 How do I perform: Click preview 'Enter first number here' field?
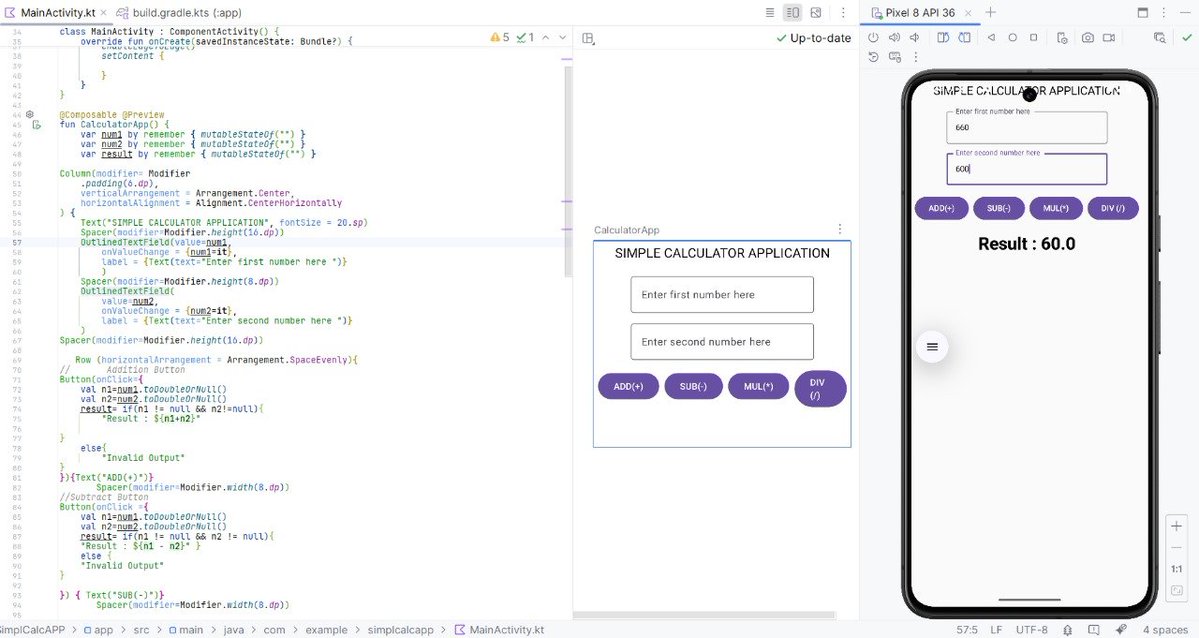[722, 295]
